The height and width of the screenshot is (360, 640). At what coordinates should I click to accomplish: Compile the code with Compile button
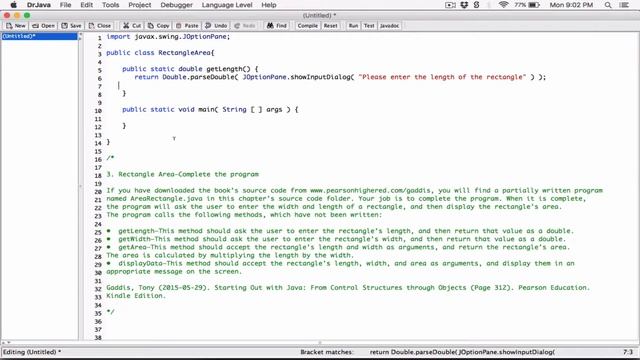coord(307,26)
